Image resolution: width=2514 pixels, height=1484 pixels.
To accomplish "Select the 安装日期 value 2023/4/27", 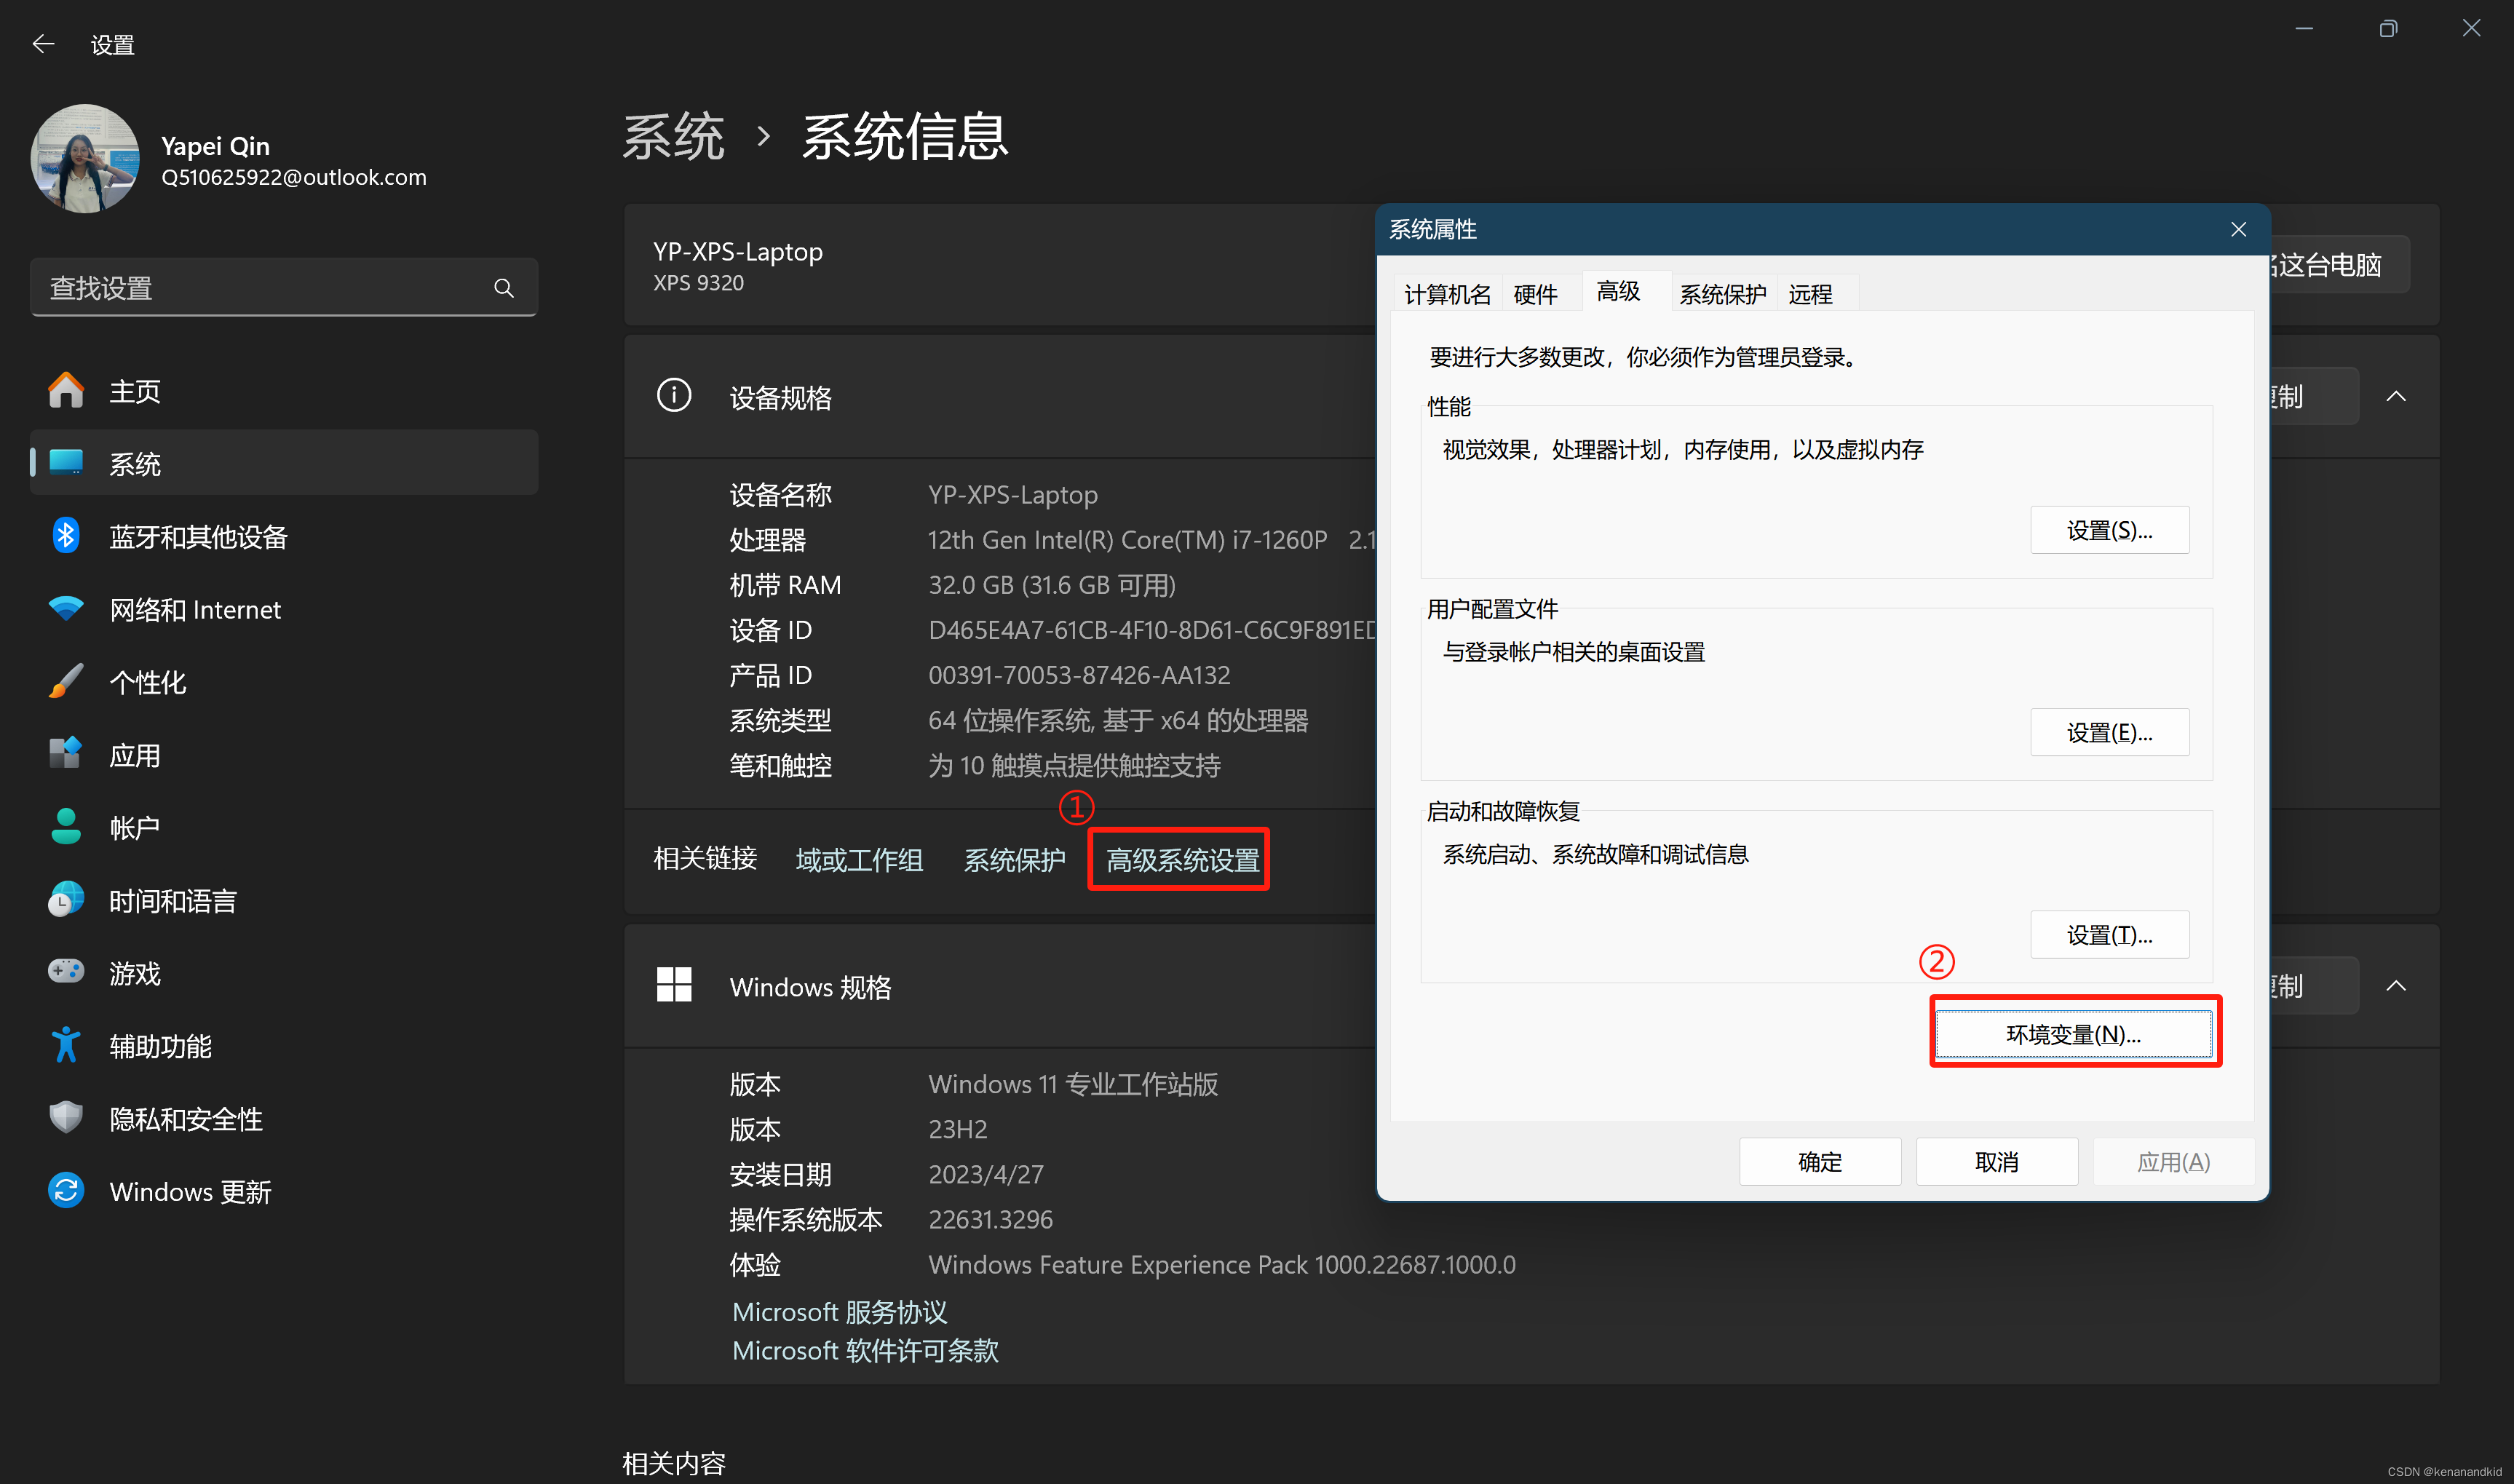I will [986, 1174].
